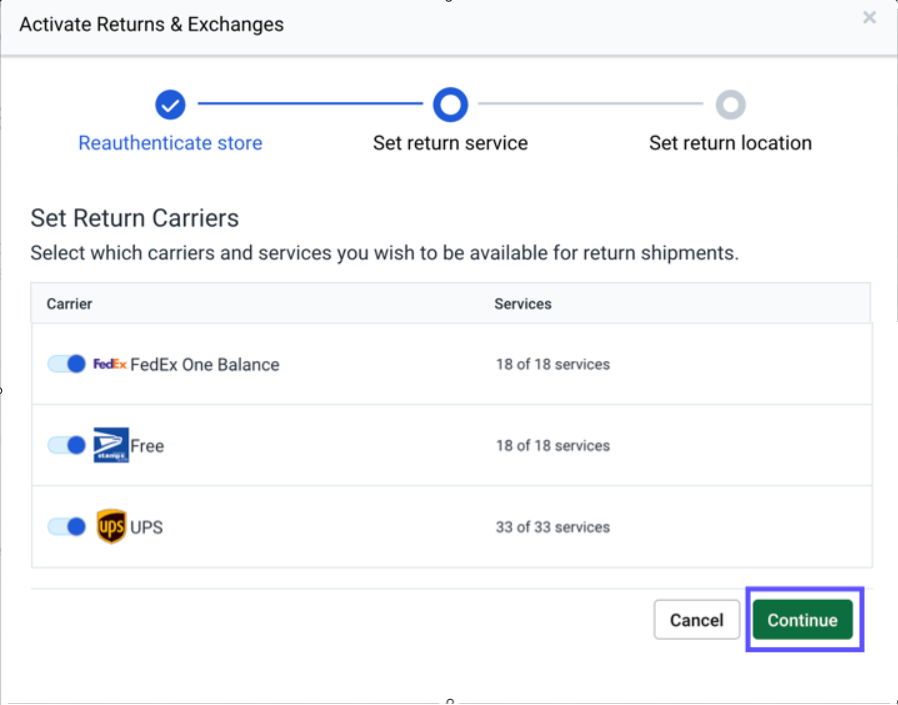Click the Set return service step label
The width and height of the screenshot is (898, 705).
450,143
